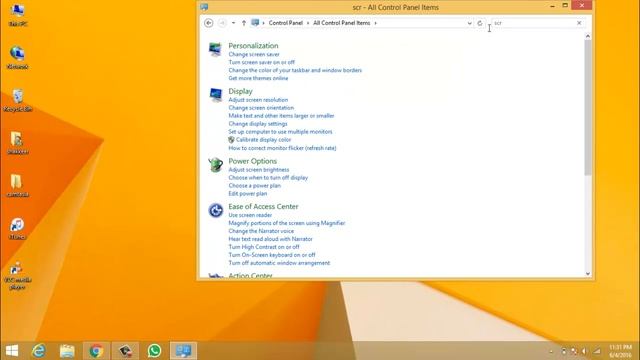The height and width of the screenshot is (360, 640).
Task: Clear the search box with X
Action: (579, 23)
